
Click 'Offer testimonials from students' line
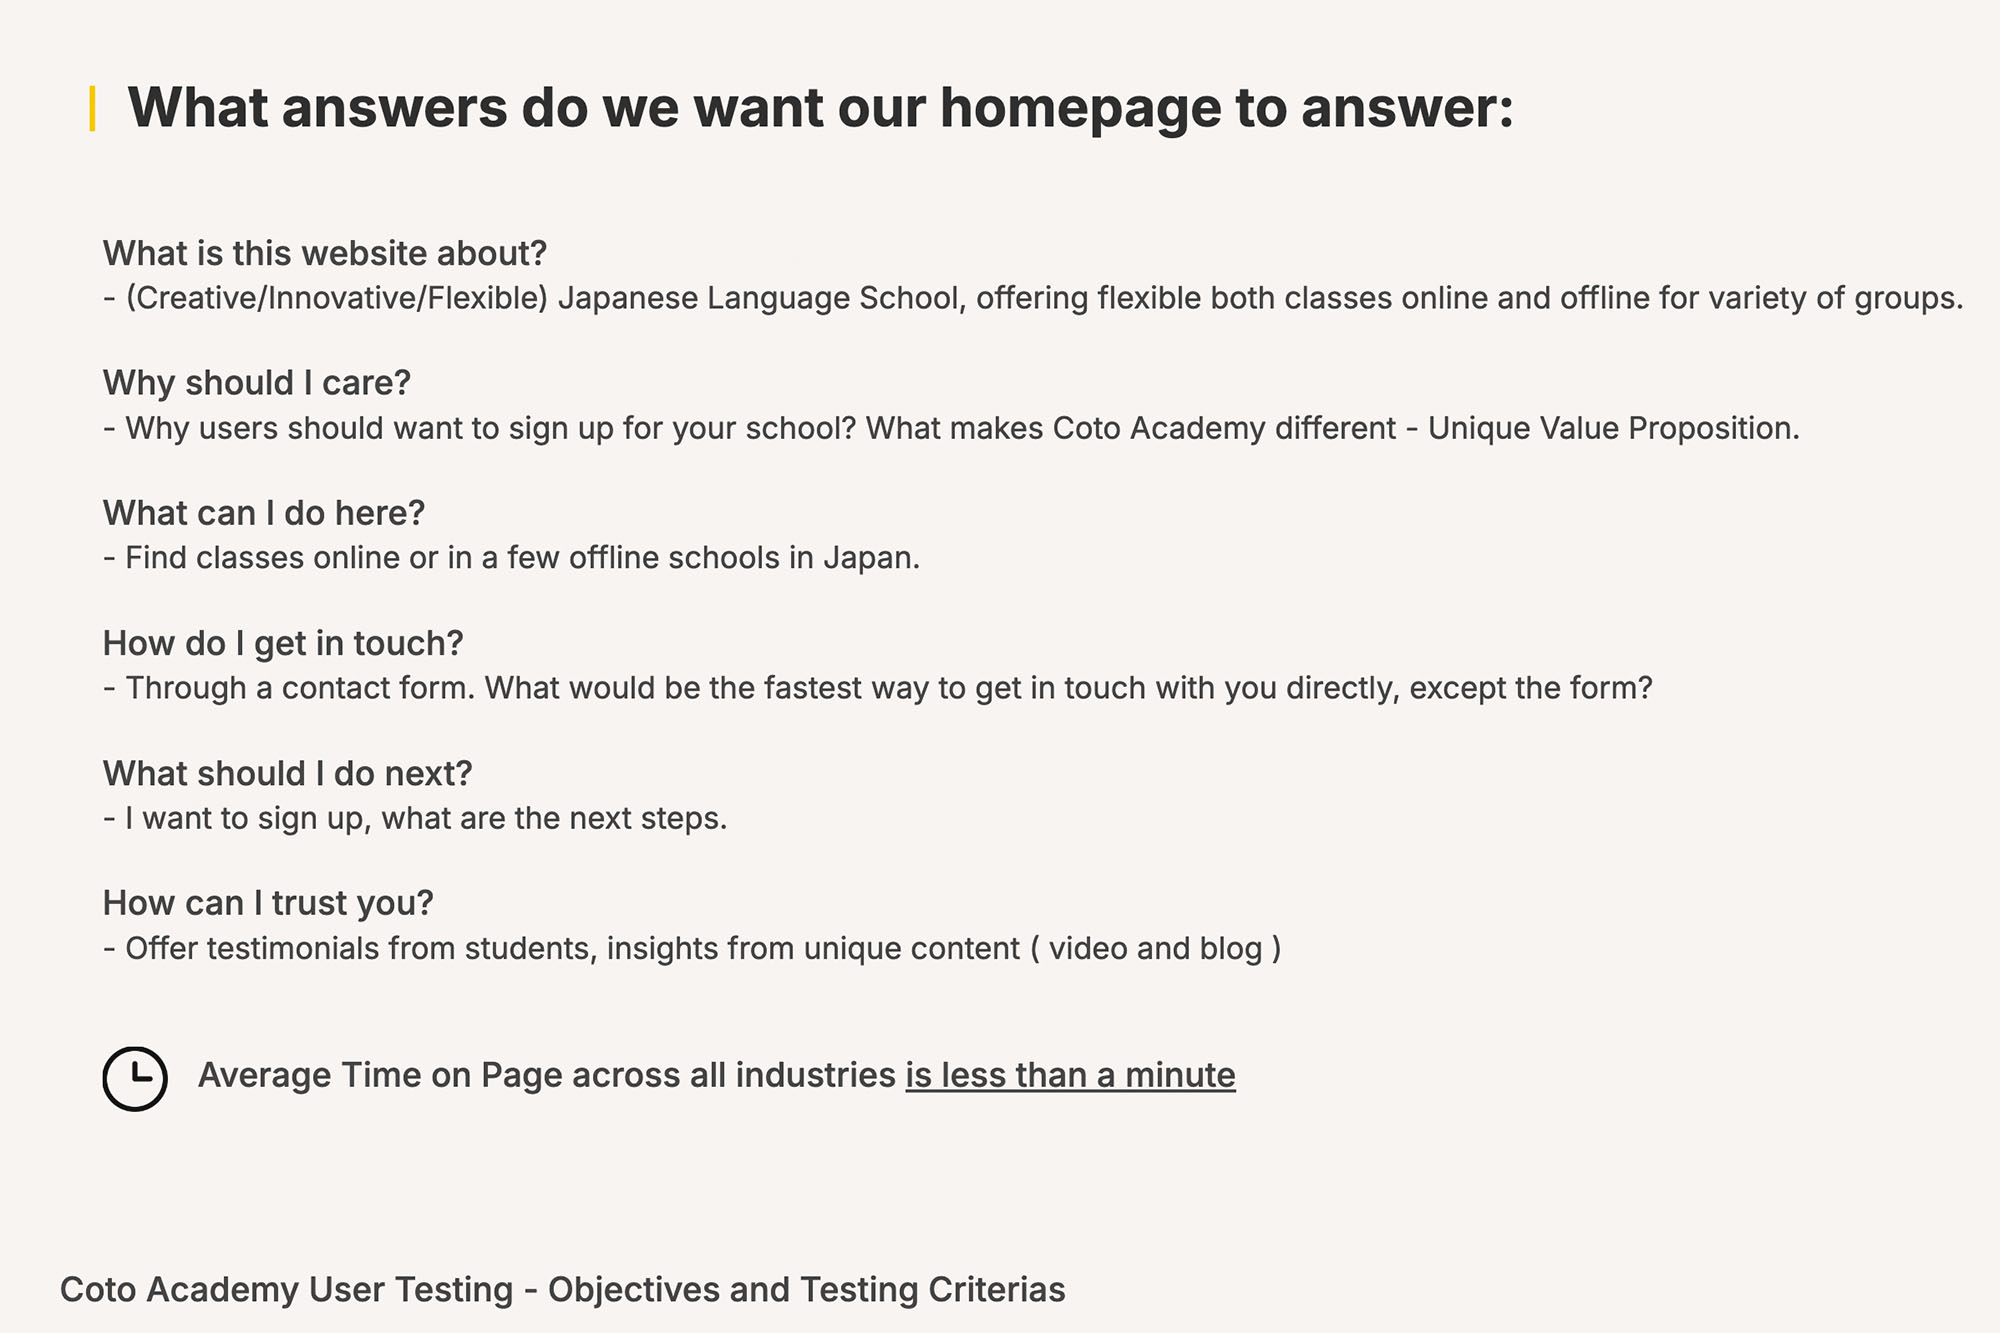[692, 949]
